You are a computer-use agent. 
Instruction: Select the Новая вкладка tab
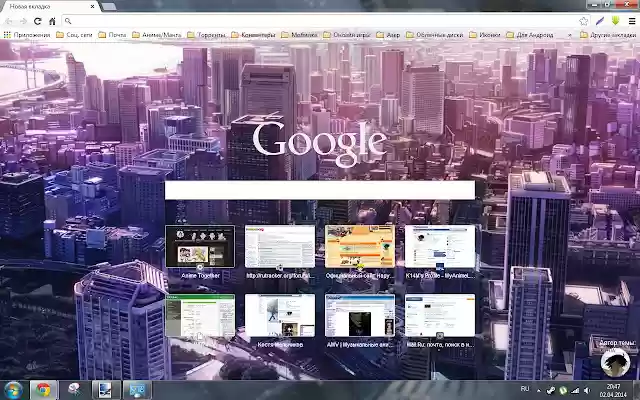[49, 7]
